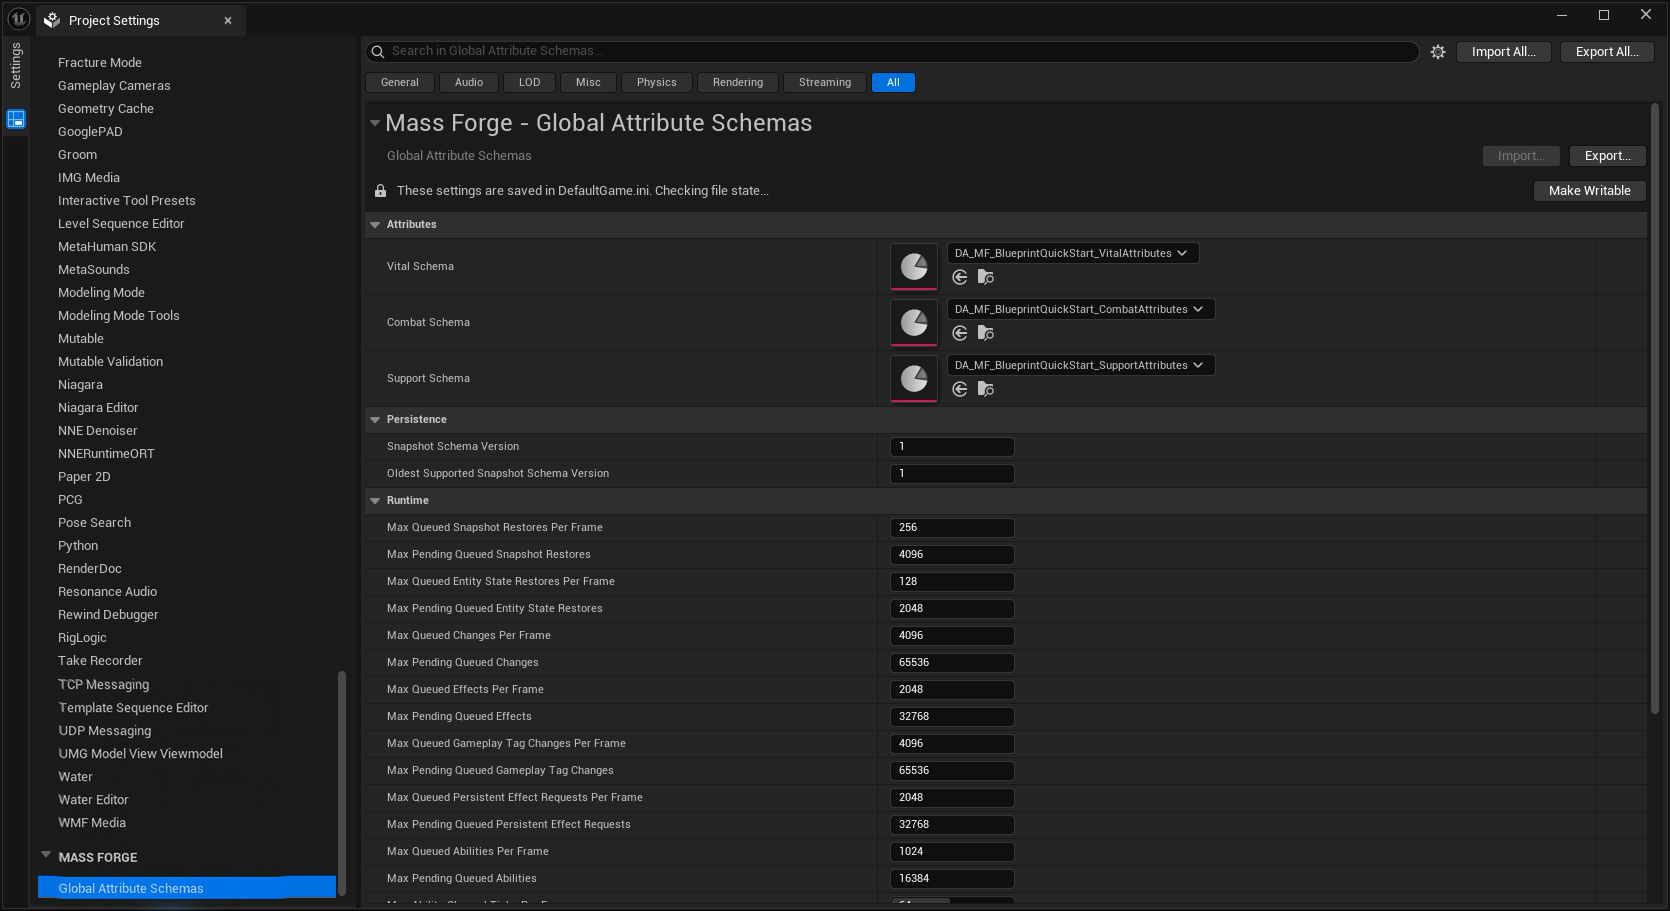Use selected asset for Combat Schema
This screenshot has width=1670, height=911.
tap(960, 333)
